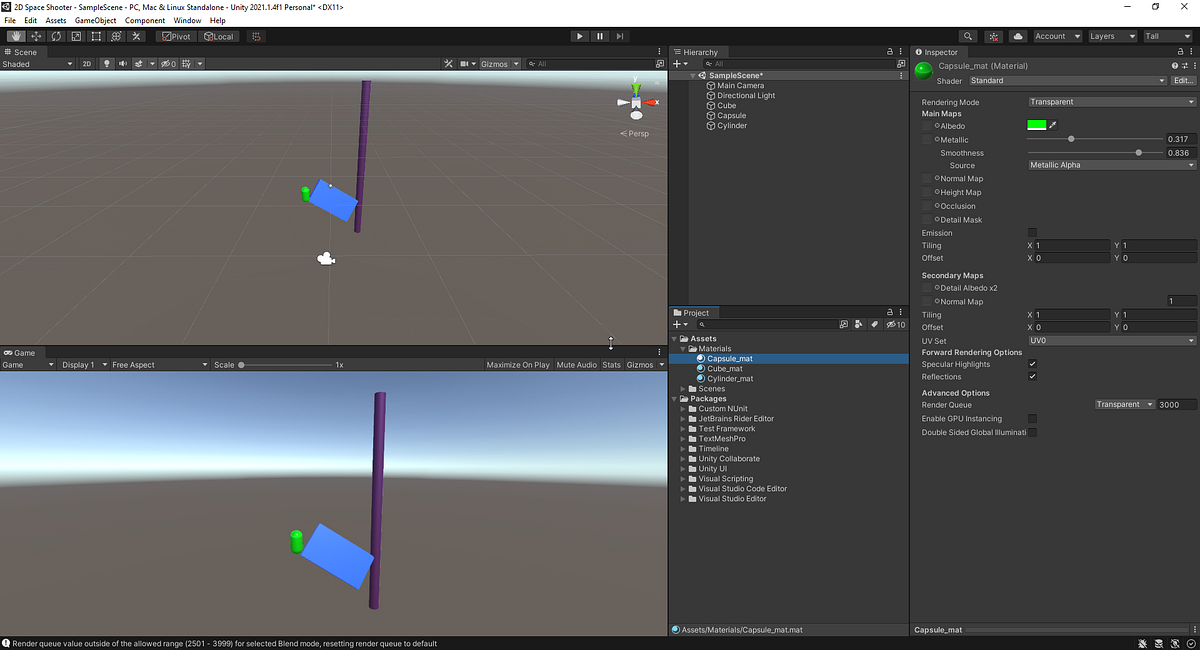
Task: Select the Move tool
Action: pyautogui.click(x=34, y=36)
